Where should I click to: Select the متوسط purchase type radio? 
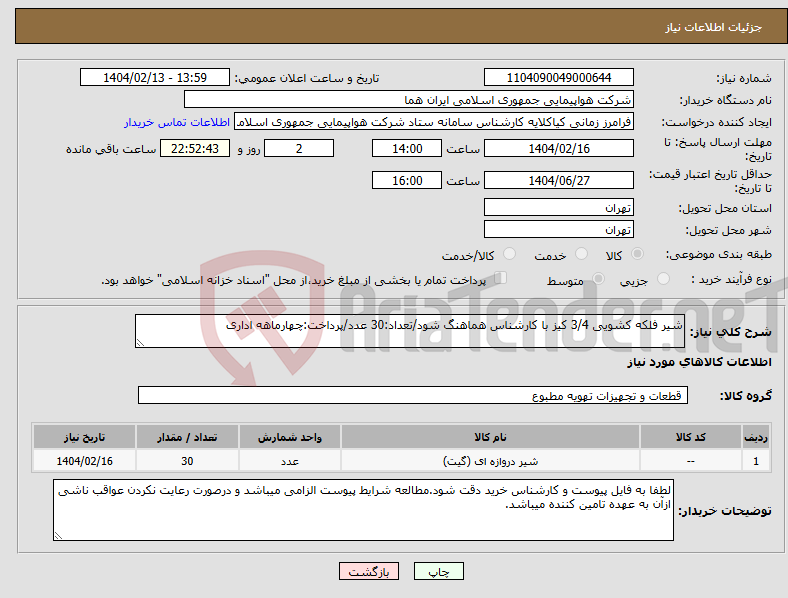tap(598, 278)
